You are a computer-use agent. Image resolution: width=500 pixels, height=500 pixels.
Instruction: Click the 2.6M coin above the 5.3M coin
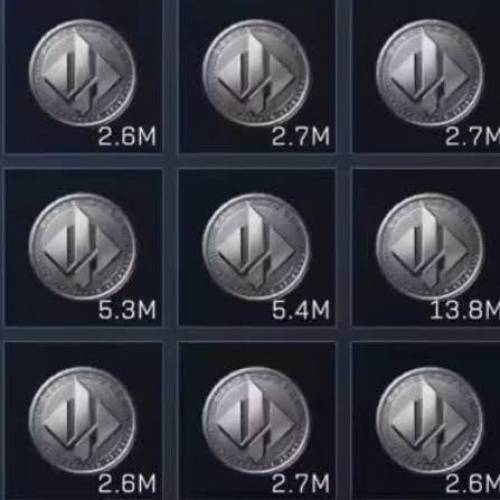[82, 73]
